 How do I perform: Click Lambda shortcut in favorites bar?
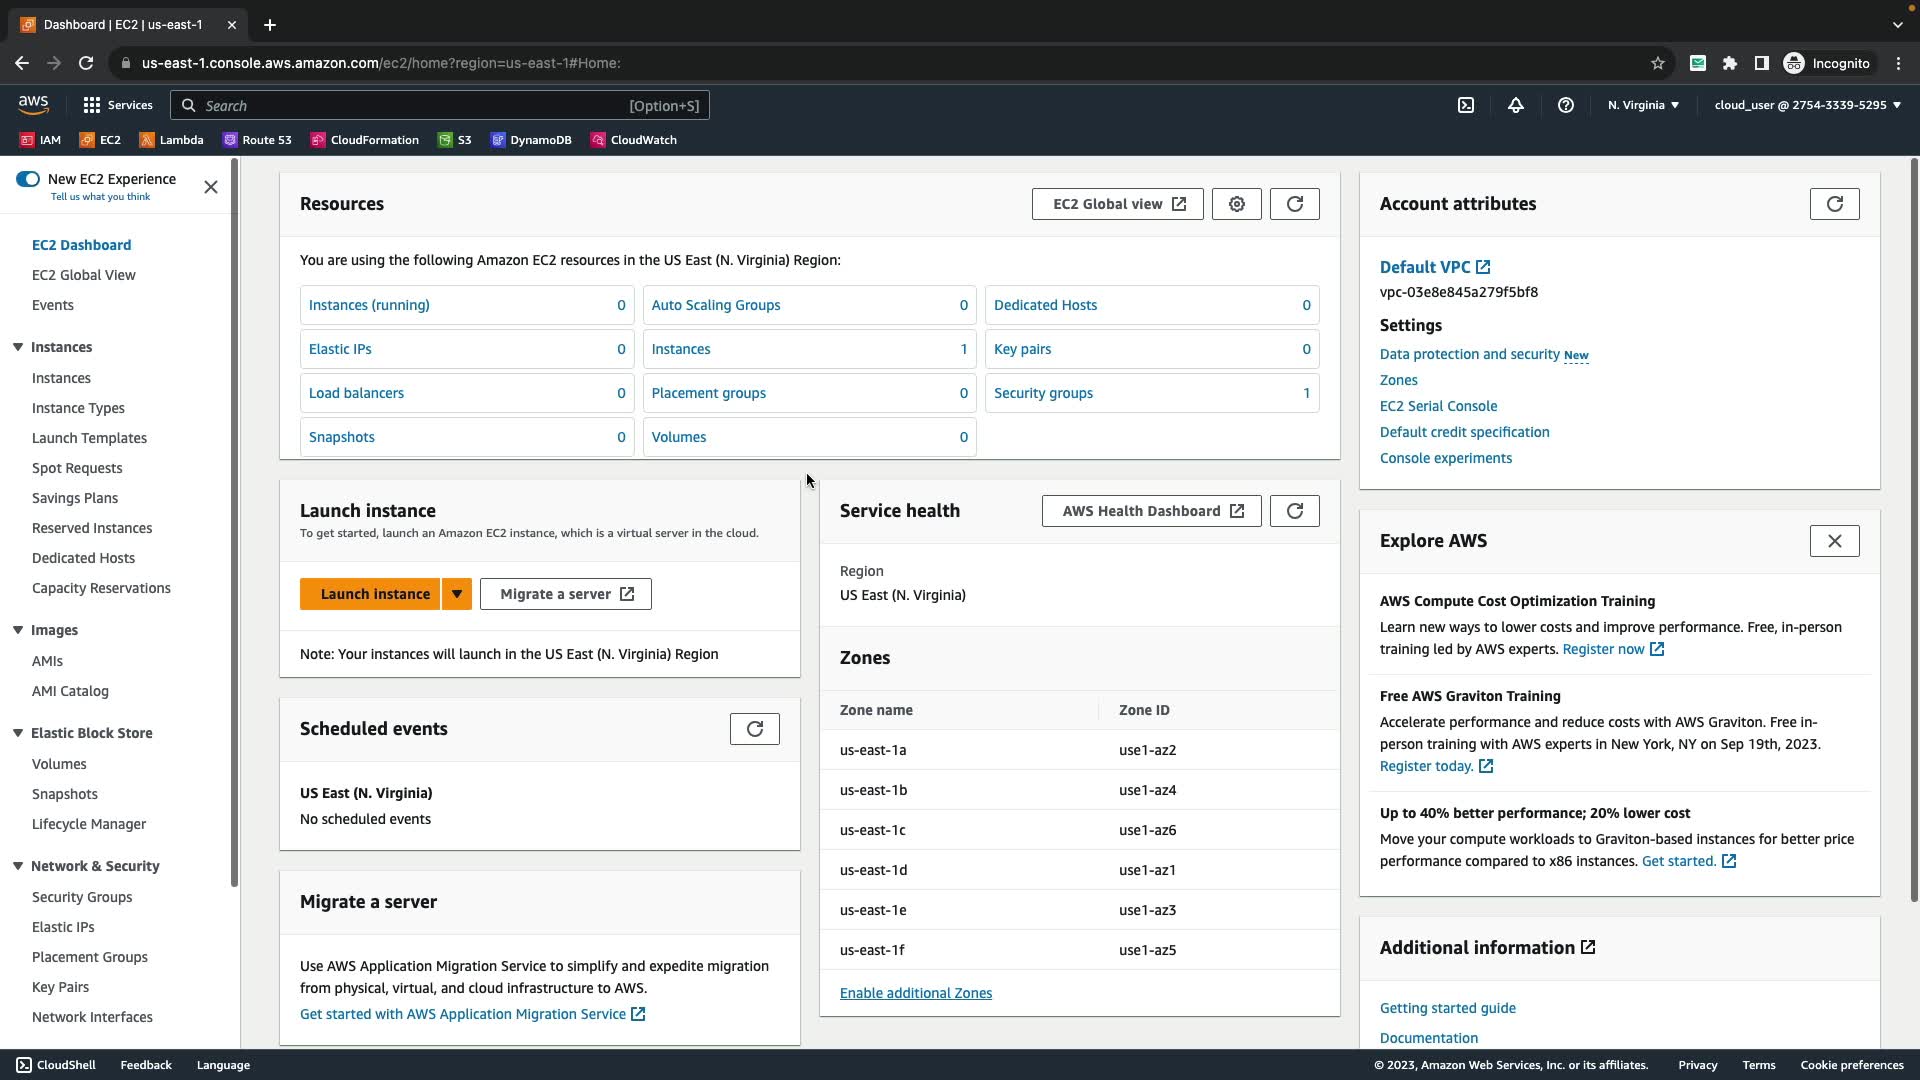[x=172, y=140]
